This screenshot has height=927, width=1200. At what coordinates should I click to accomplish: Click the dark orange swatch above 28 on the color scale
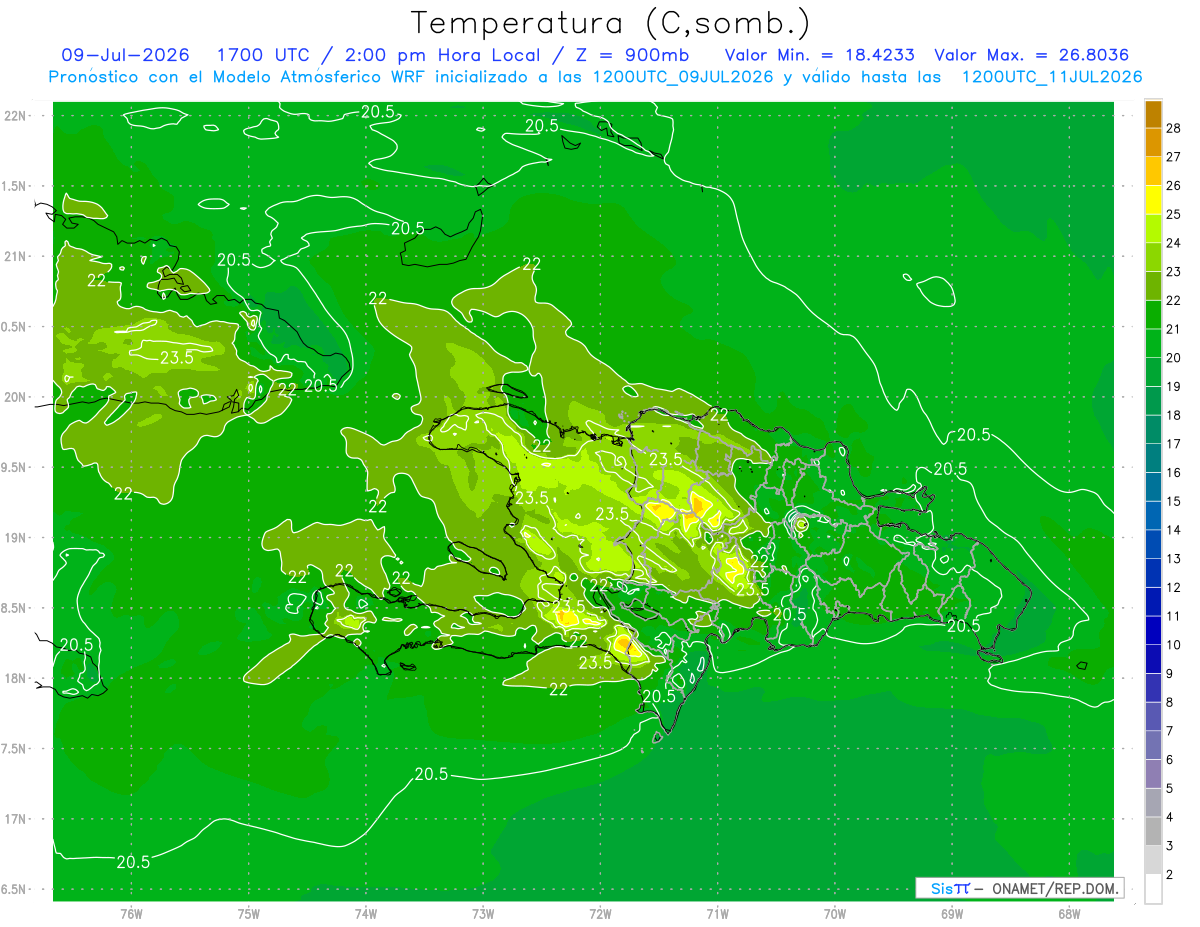1153,113
